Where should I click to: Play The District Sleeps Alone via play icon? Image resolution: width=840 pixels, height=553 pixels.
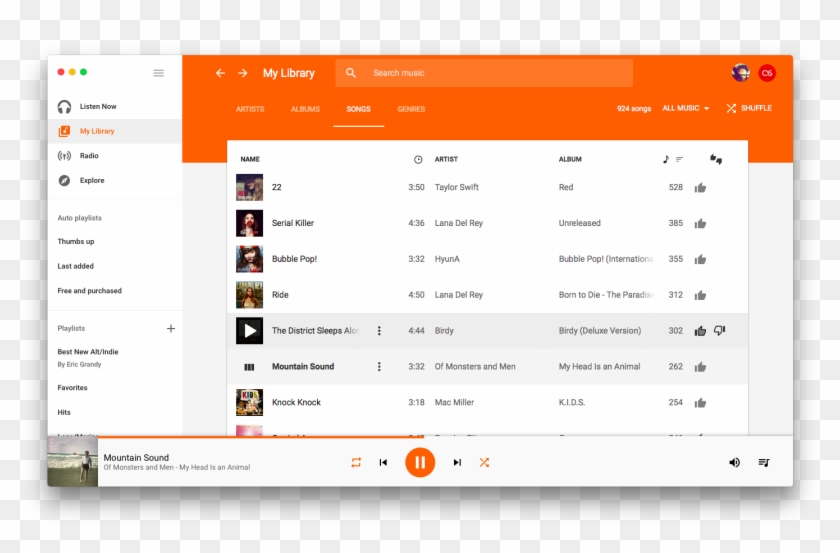pyautogui.click(x=250, y=331)
